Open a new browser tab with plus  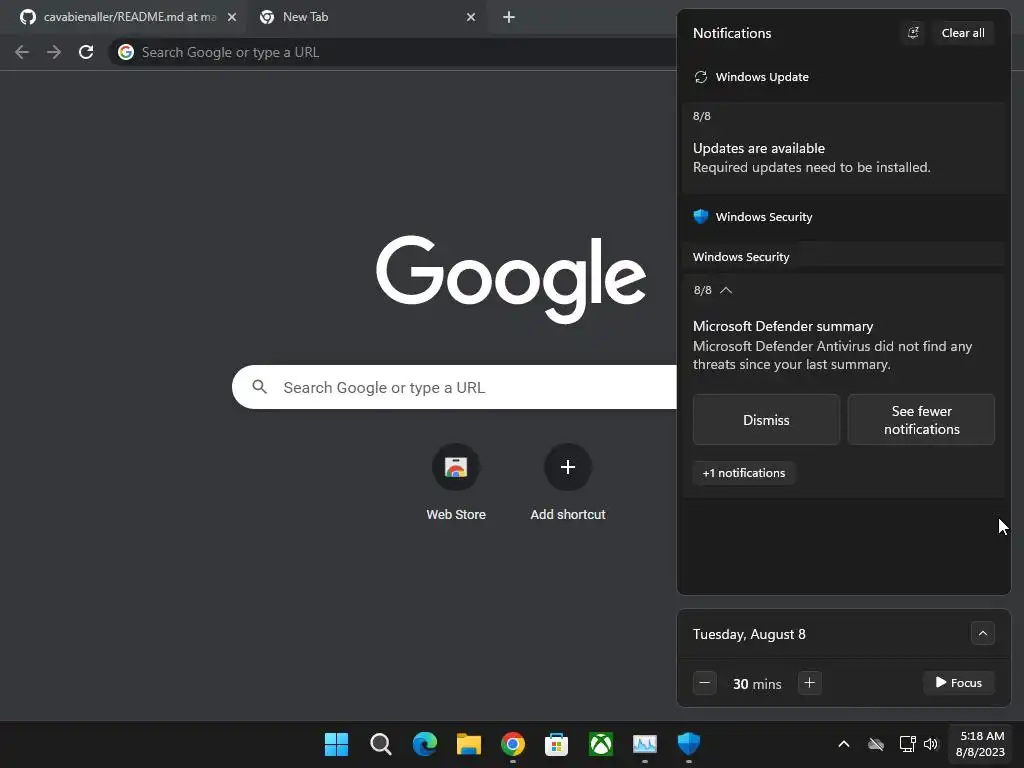pyautogui.click(x=509, y=17)
